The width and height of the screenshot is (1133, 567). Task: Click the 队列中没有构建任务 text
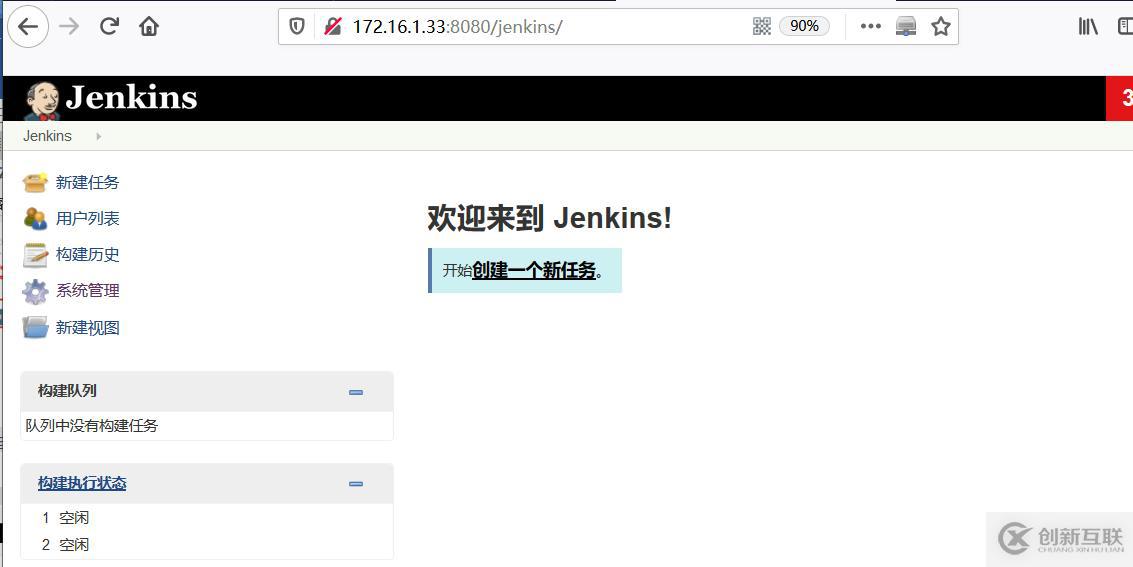coord(92,426)
